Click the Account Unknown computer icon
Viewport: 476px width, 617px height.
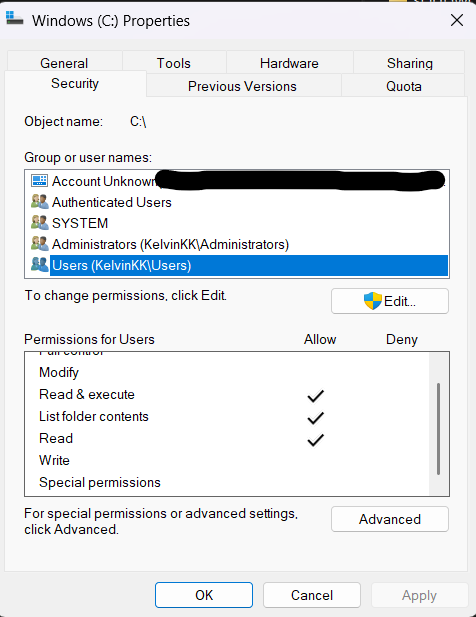click(x=39, y=181)
